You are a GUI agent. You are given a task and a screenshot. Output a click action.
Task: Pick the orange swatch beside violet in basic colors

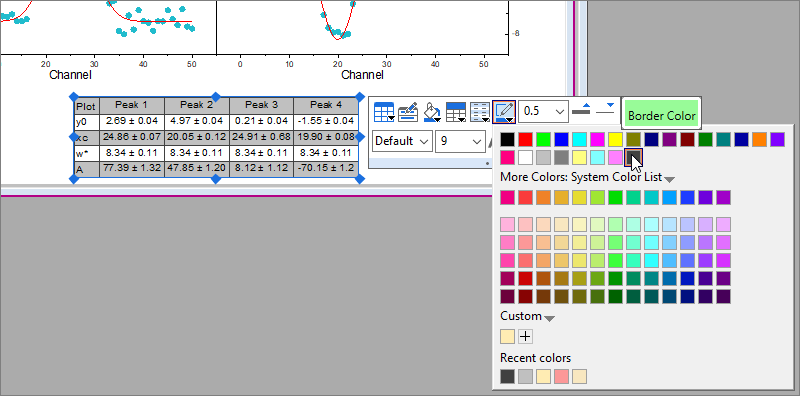pos(759,139)
